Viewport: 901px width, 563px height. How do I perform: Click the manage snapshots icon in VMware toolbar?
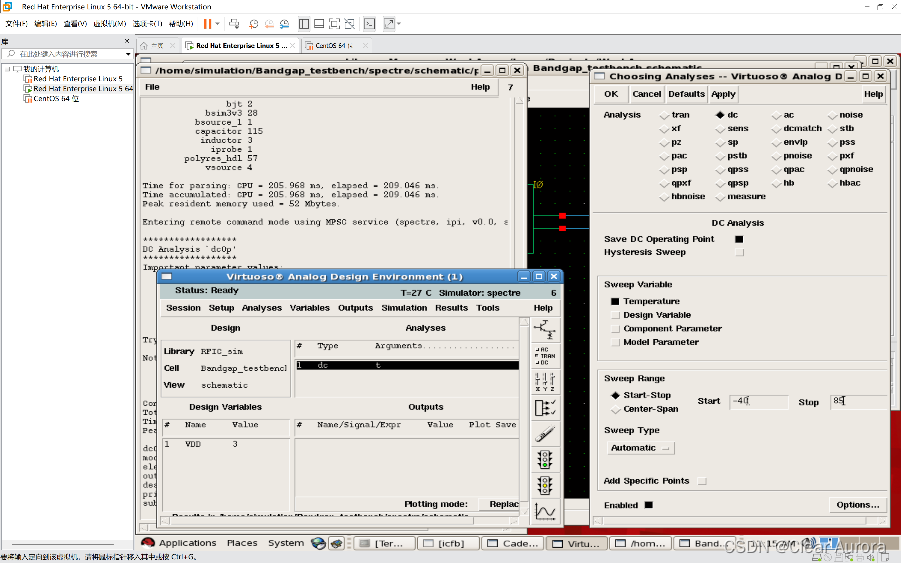284,24
